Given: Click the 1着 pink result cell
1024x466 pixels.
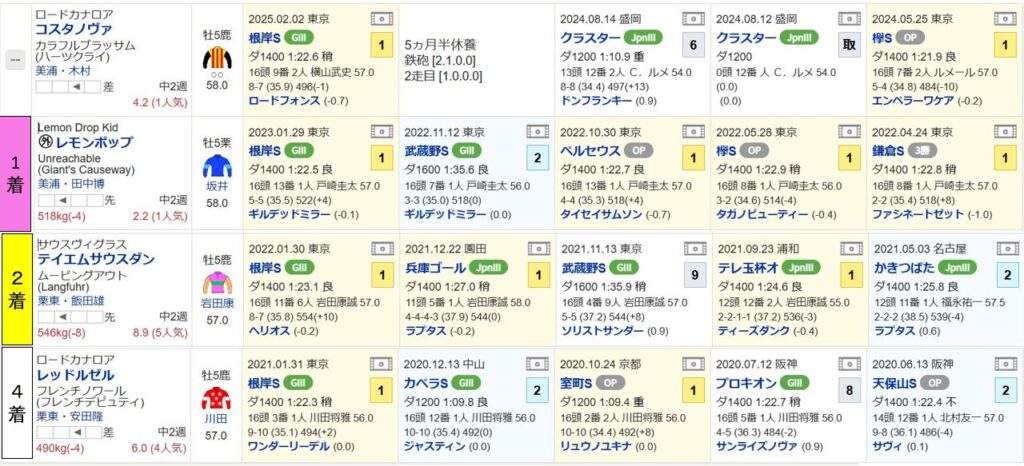Looking at the screenshot, I should pos(16,174).
